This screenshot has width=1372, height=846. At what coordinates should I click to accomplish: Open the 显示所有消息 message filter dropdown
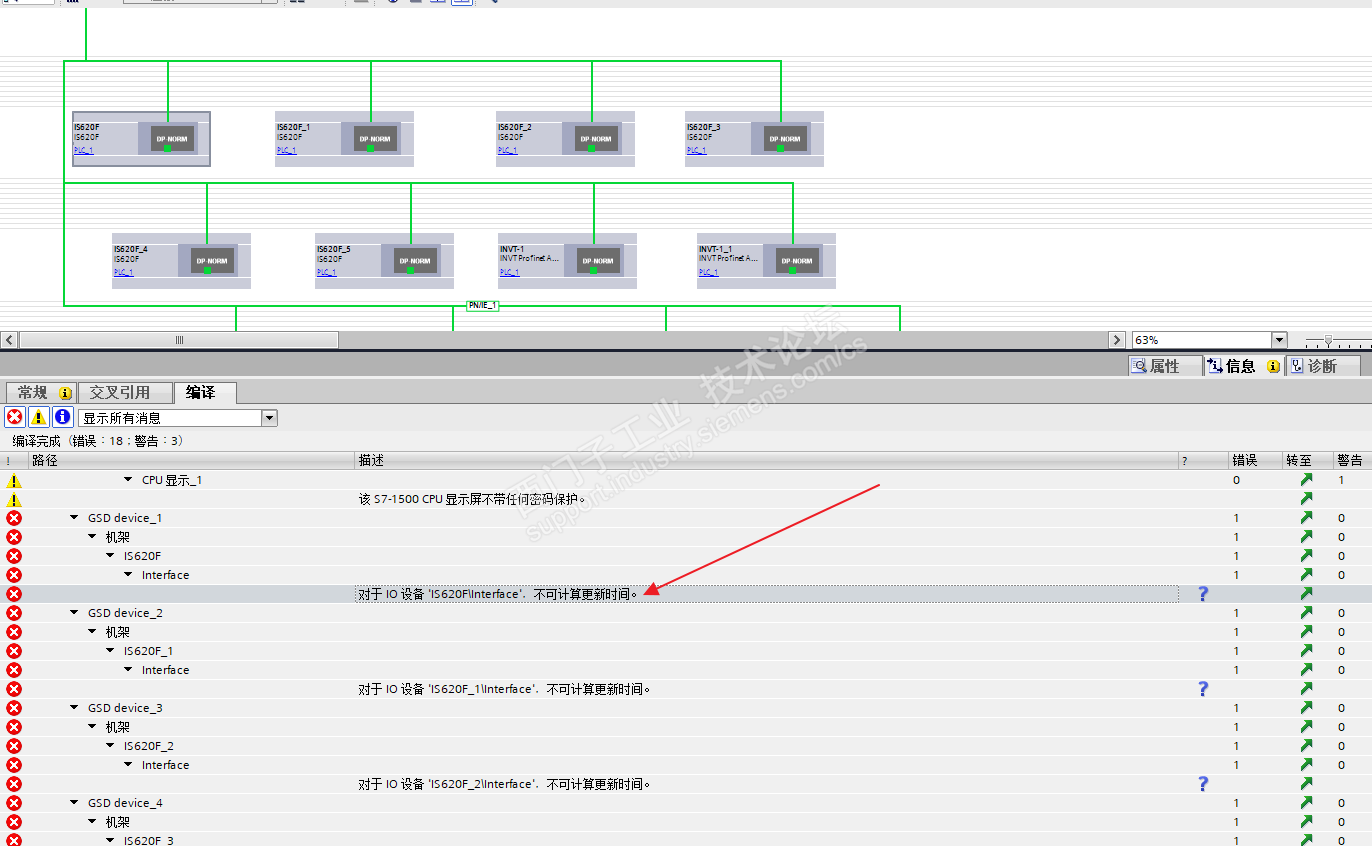(269, 418)
